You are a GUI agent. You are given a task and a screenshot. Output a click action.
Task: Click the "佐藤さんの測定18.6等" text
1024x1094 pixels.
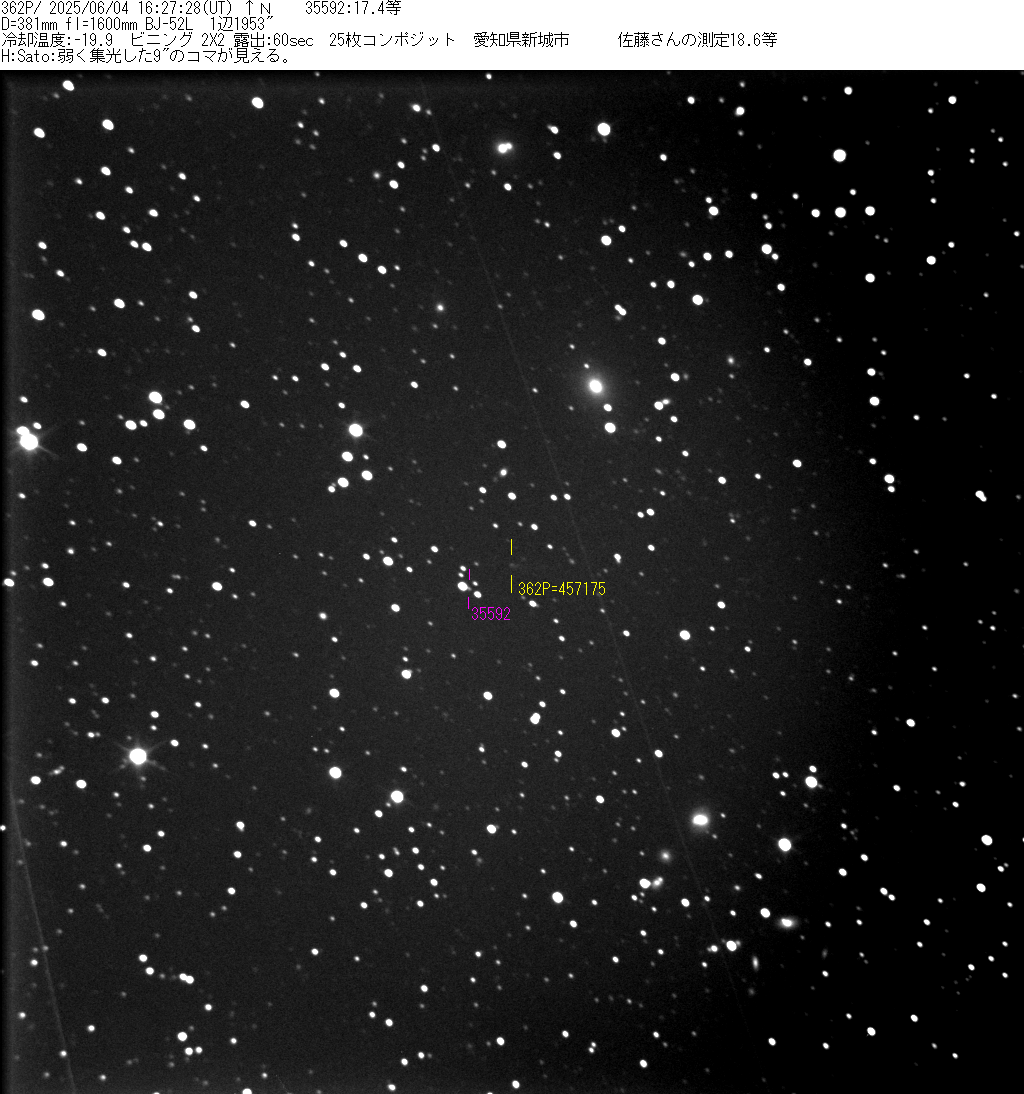click(x=698, y=40)
